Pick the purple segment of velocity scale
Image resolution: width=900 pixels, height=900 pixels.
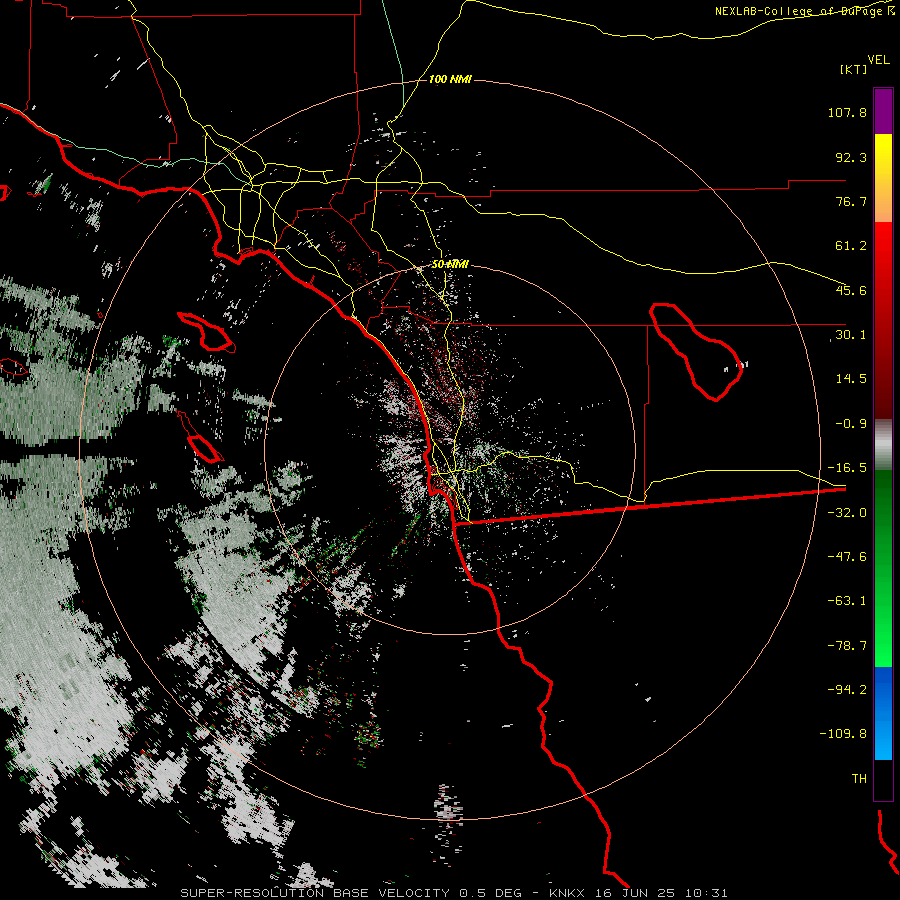click(883, 112)
